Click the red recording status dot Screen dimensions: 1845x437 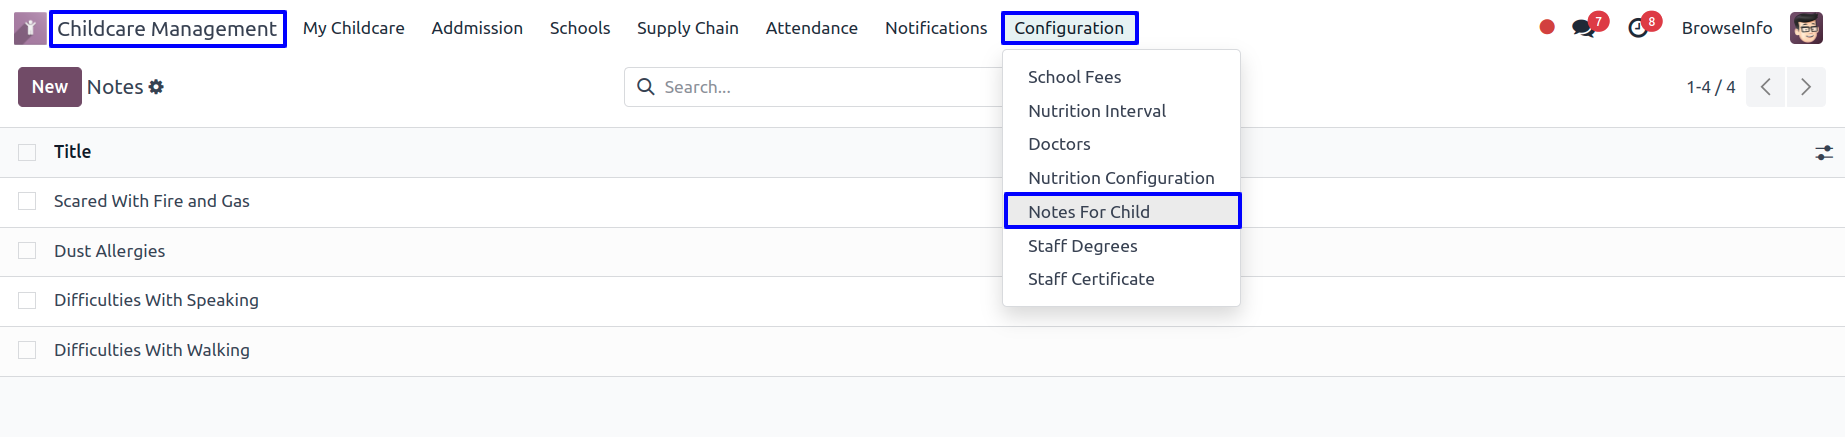(x=1547, y=27)
